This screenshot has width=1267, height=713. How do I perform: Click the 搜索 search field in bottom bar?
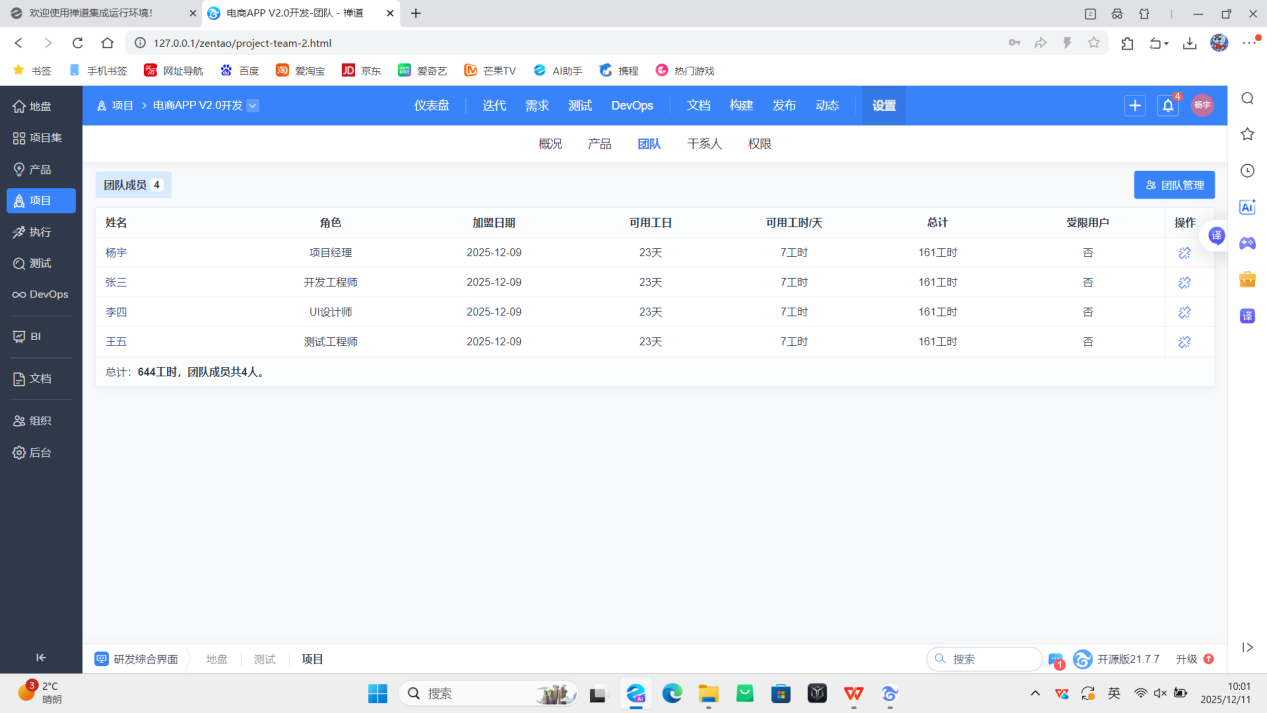[x=985, y=658]
